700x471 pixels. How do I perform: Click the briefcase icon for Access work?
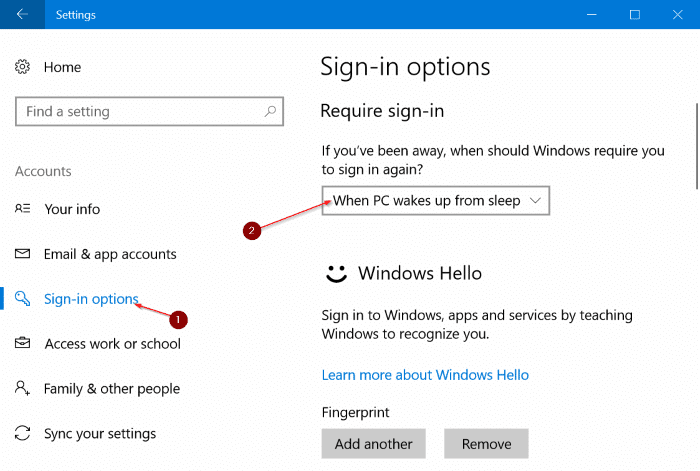[22, 343]
